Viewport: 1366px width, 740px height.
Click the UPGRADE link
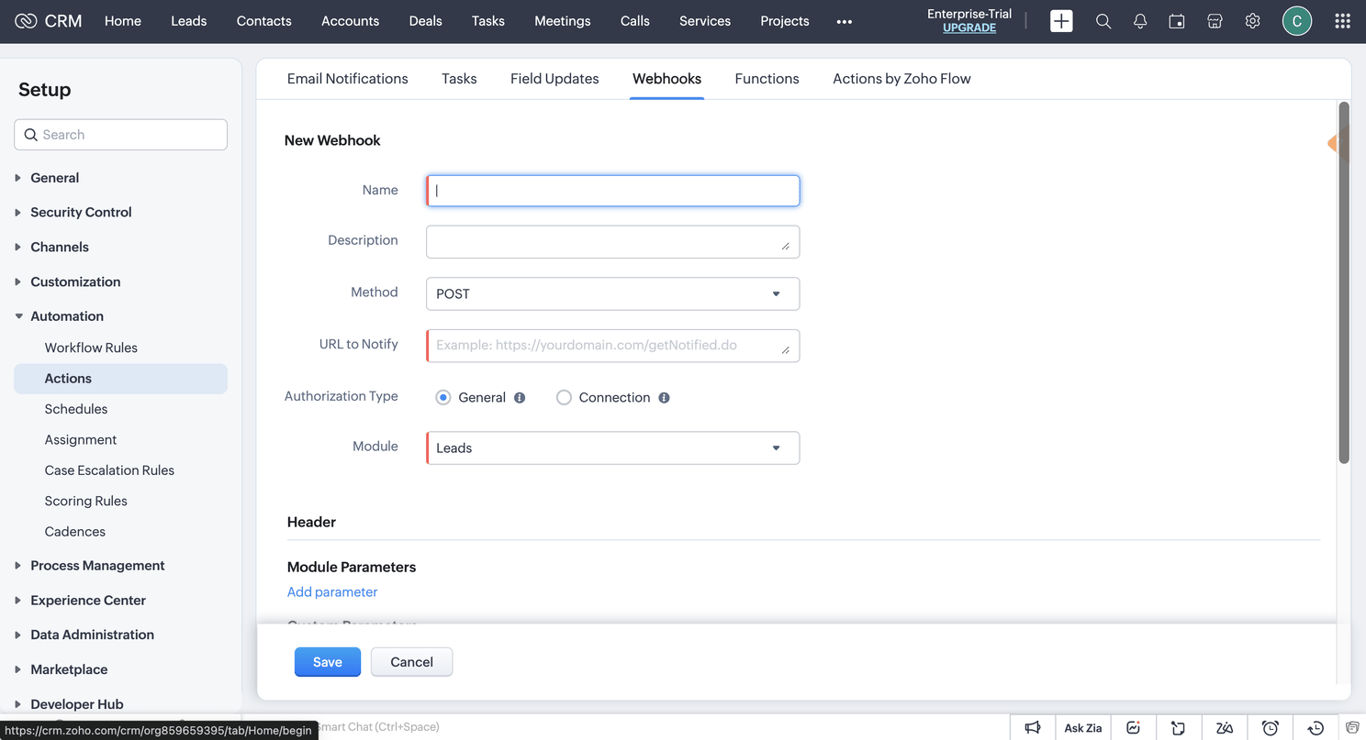pyautogui.click(x=969, y=28)
